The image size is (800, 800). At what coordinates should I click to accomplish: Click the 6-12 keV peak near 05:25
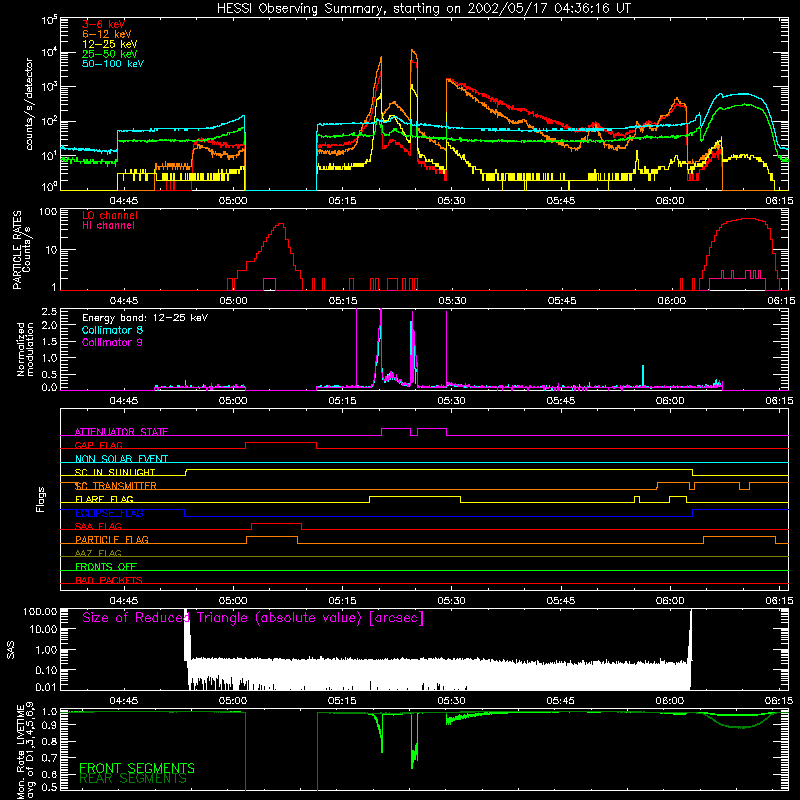[x=413, y=53]
